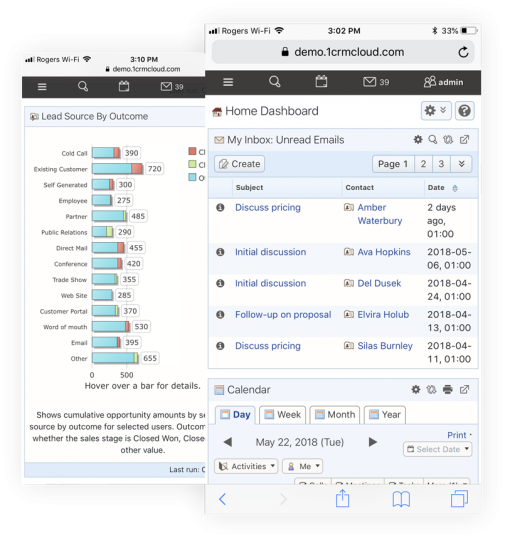Click red legend swatch in chart

[192, 151]
